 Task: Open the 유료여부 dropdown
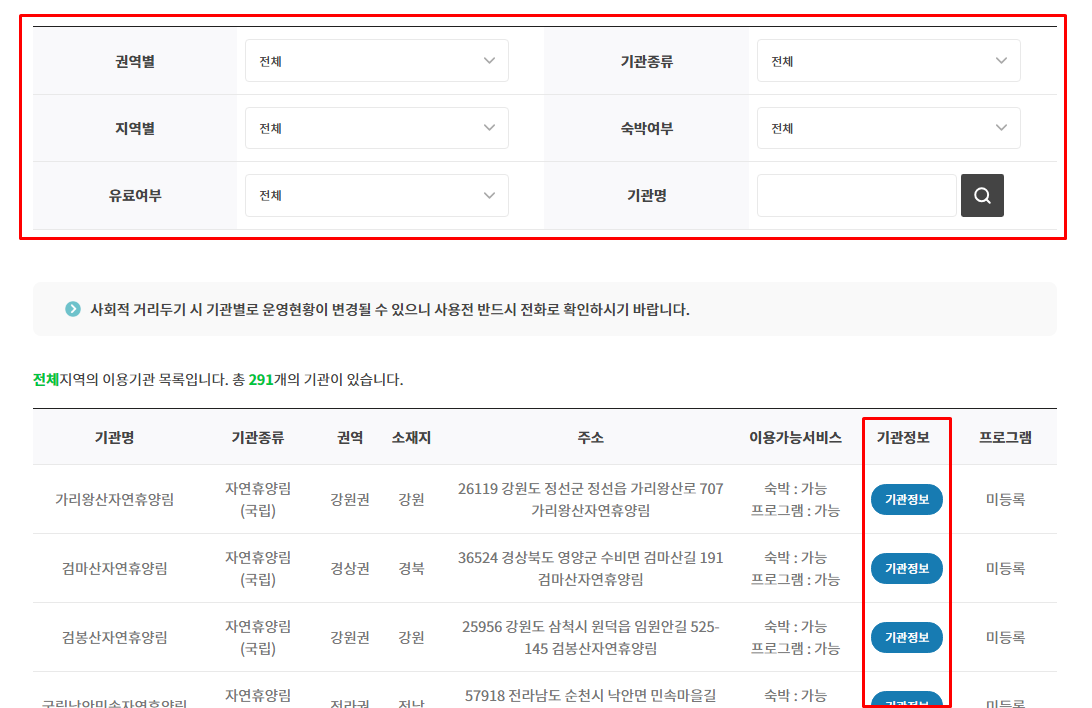(x=376, y=195)
